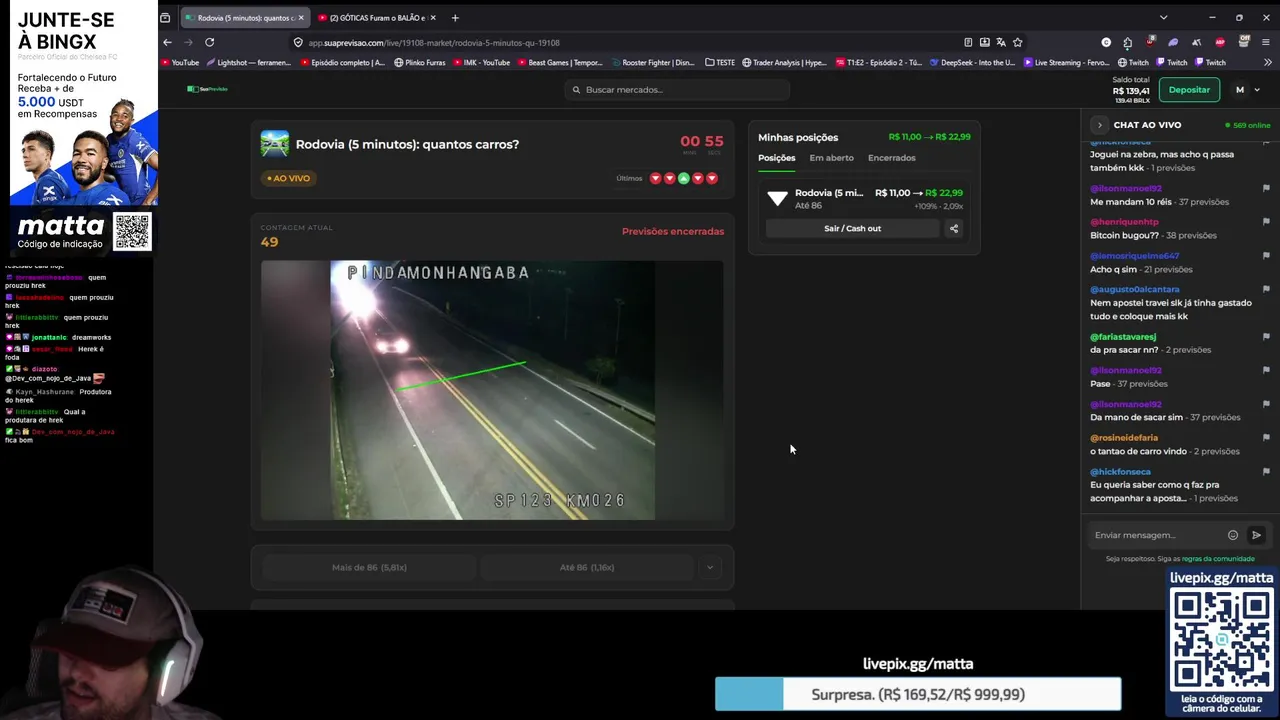Screen dimensions: 1280x720
Task: Click the browser back arrow
Action: click(x=167, y=42)
